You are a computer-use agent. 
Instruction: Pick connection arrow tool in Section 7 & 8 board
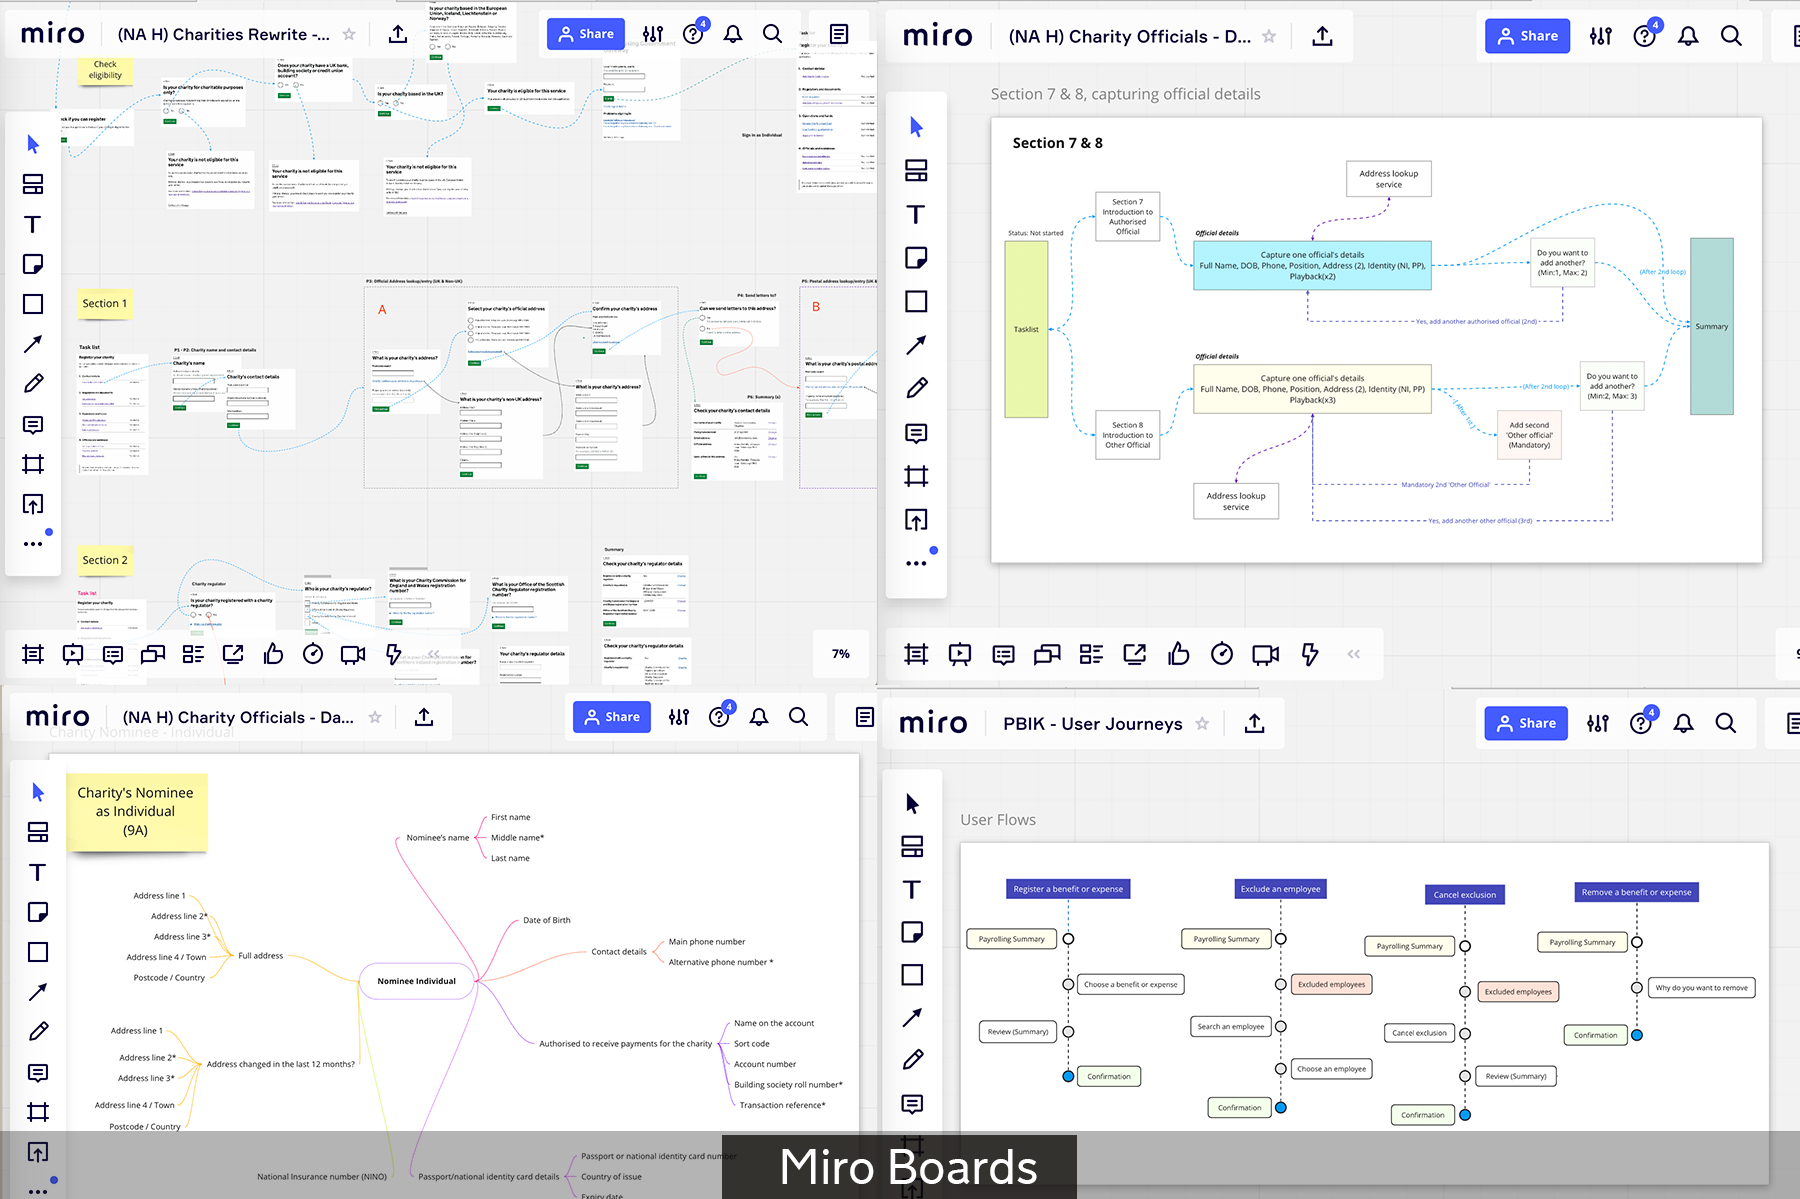pyautogui.click(x=916, y=345)
